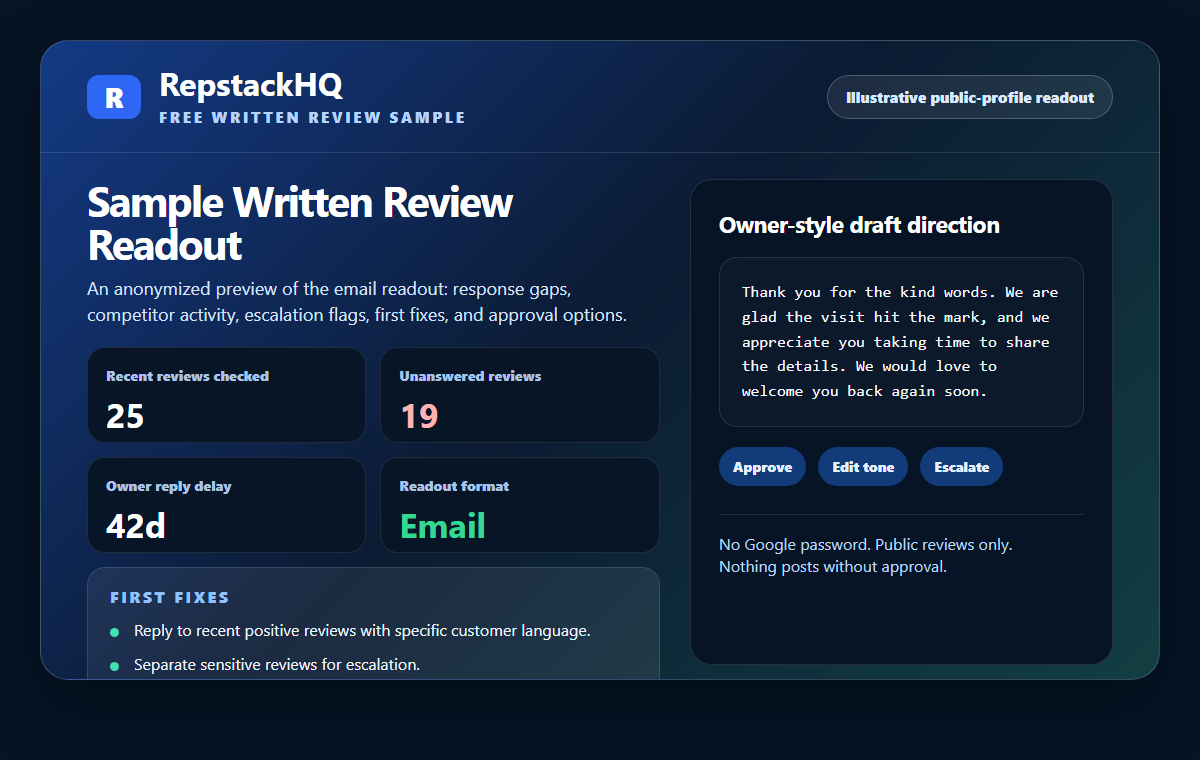Click the Approve button
This screenshot has width=1200, height=760.
click(762, 467)
